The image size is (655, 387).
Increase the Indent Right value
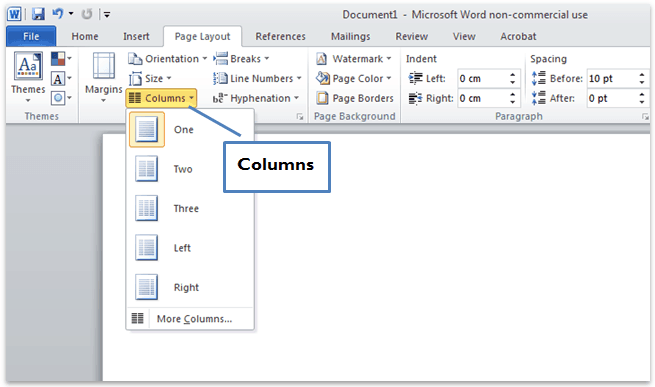[513, 94]
